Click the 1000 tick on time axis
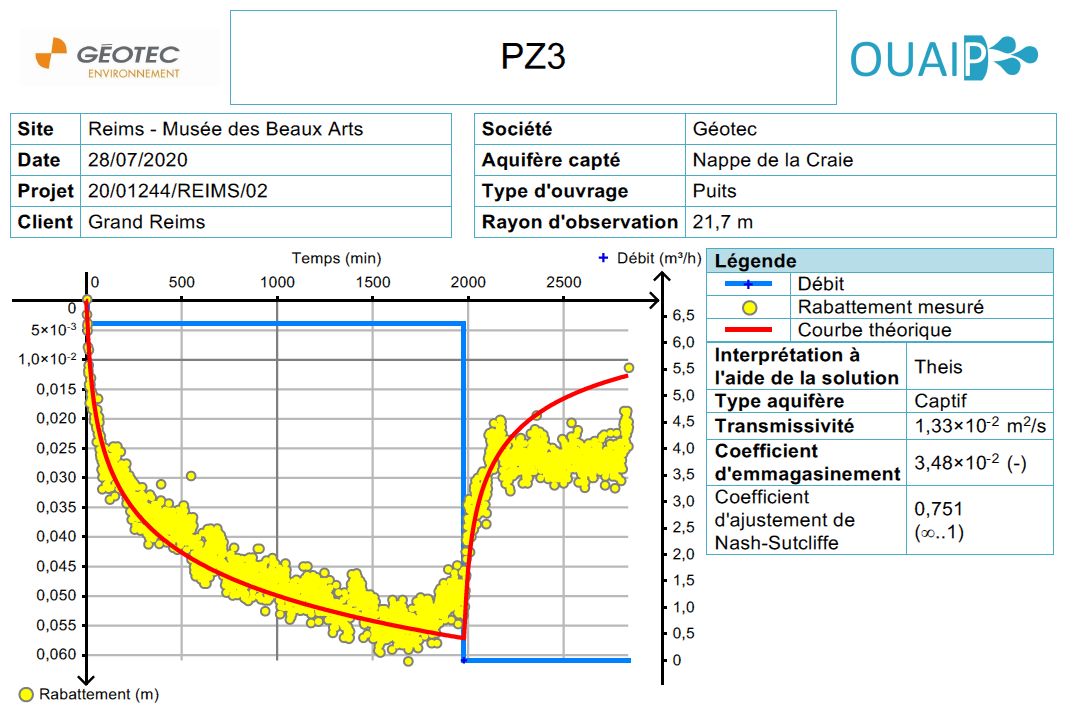 click(x=277, y=282)
